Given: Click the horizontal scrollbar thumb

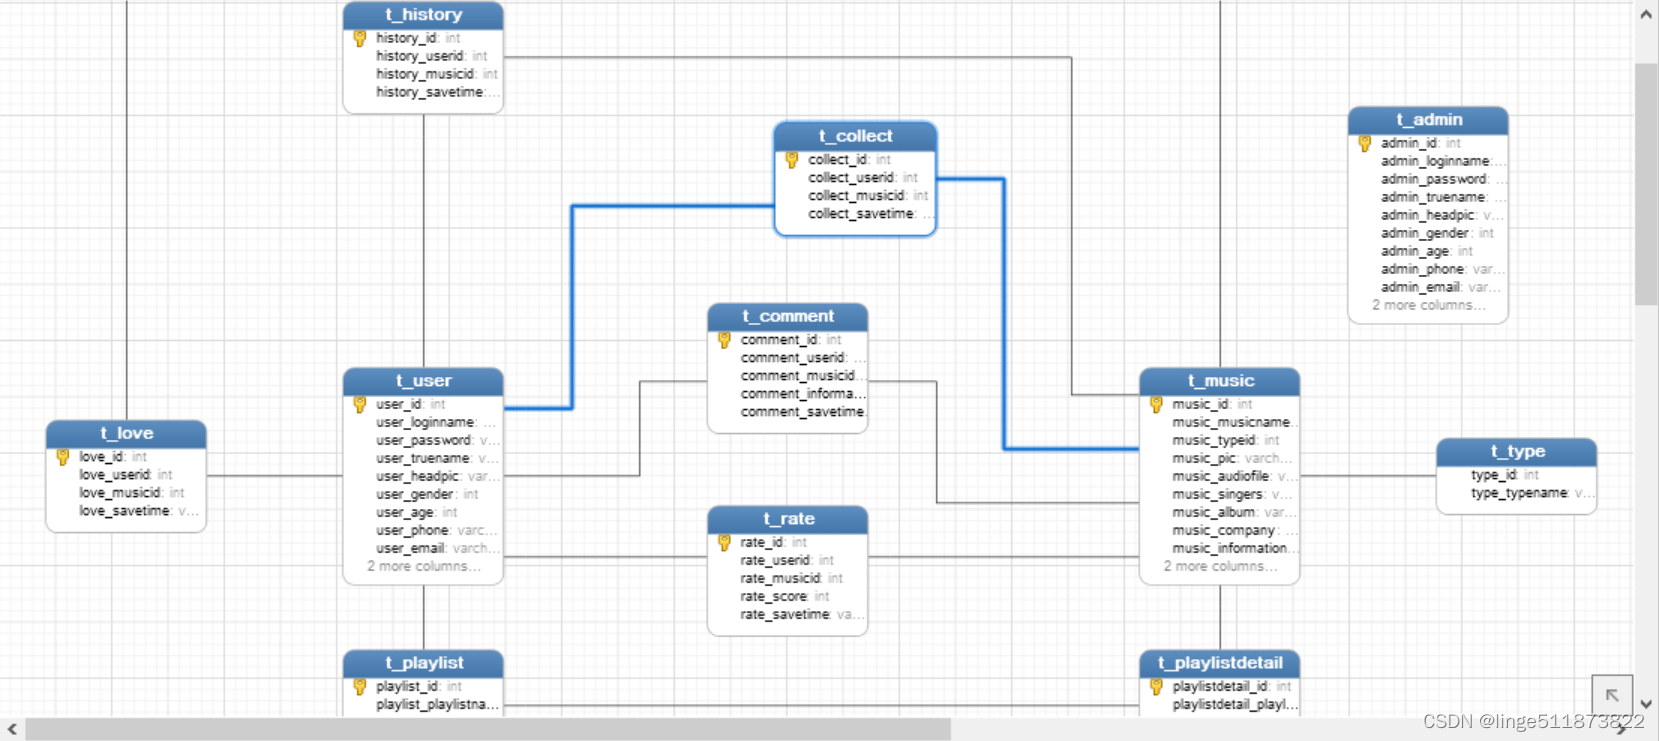Looking at the screenshot, I should 488,730.
